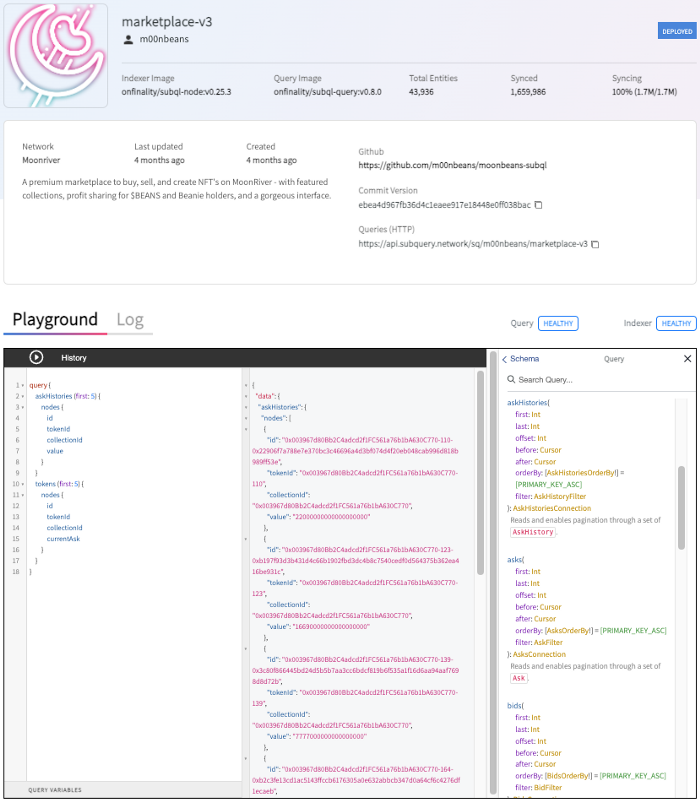Click the AskHistory code tag
700x802 pixels.
533,532
